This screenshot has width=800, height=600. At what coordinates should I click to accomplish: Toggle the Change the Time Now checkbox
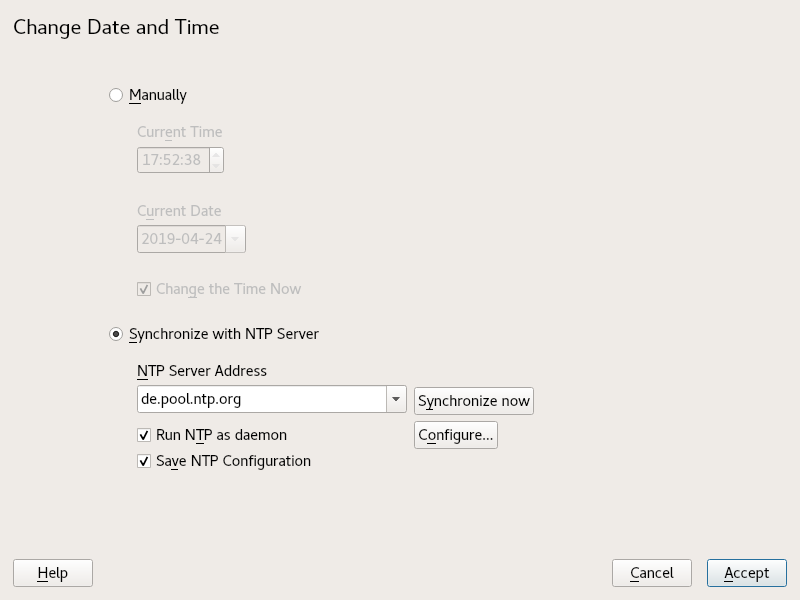(144, 289)
